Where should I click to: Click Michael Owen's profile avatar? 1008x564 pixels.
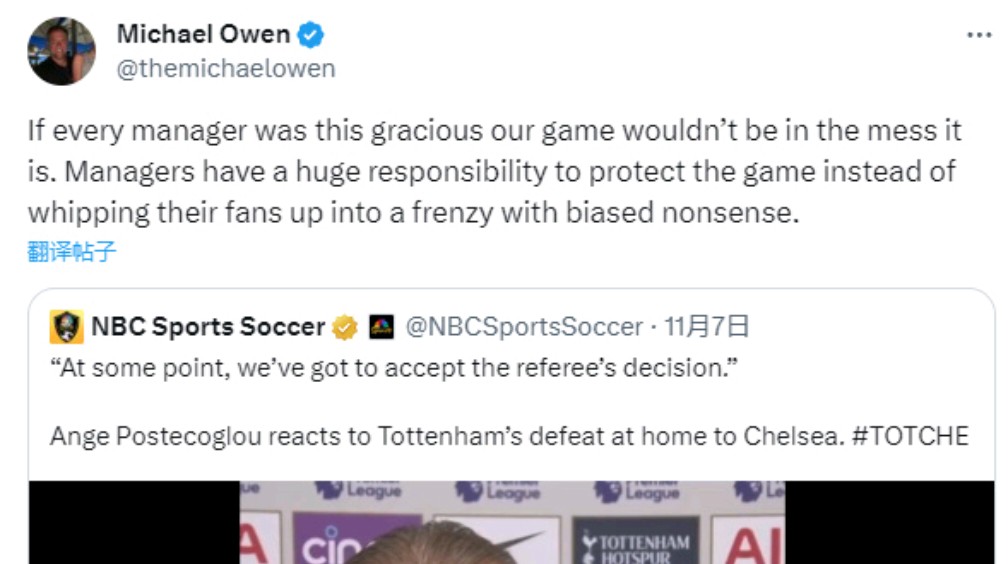[x=61, y=51]
